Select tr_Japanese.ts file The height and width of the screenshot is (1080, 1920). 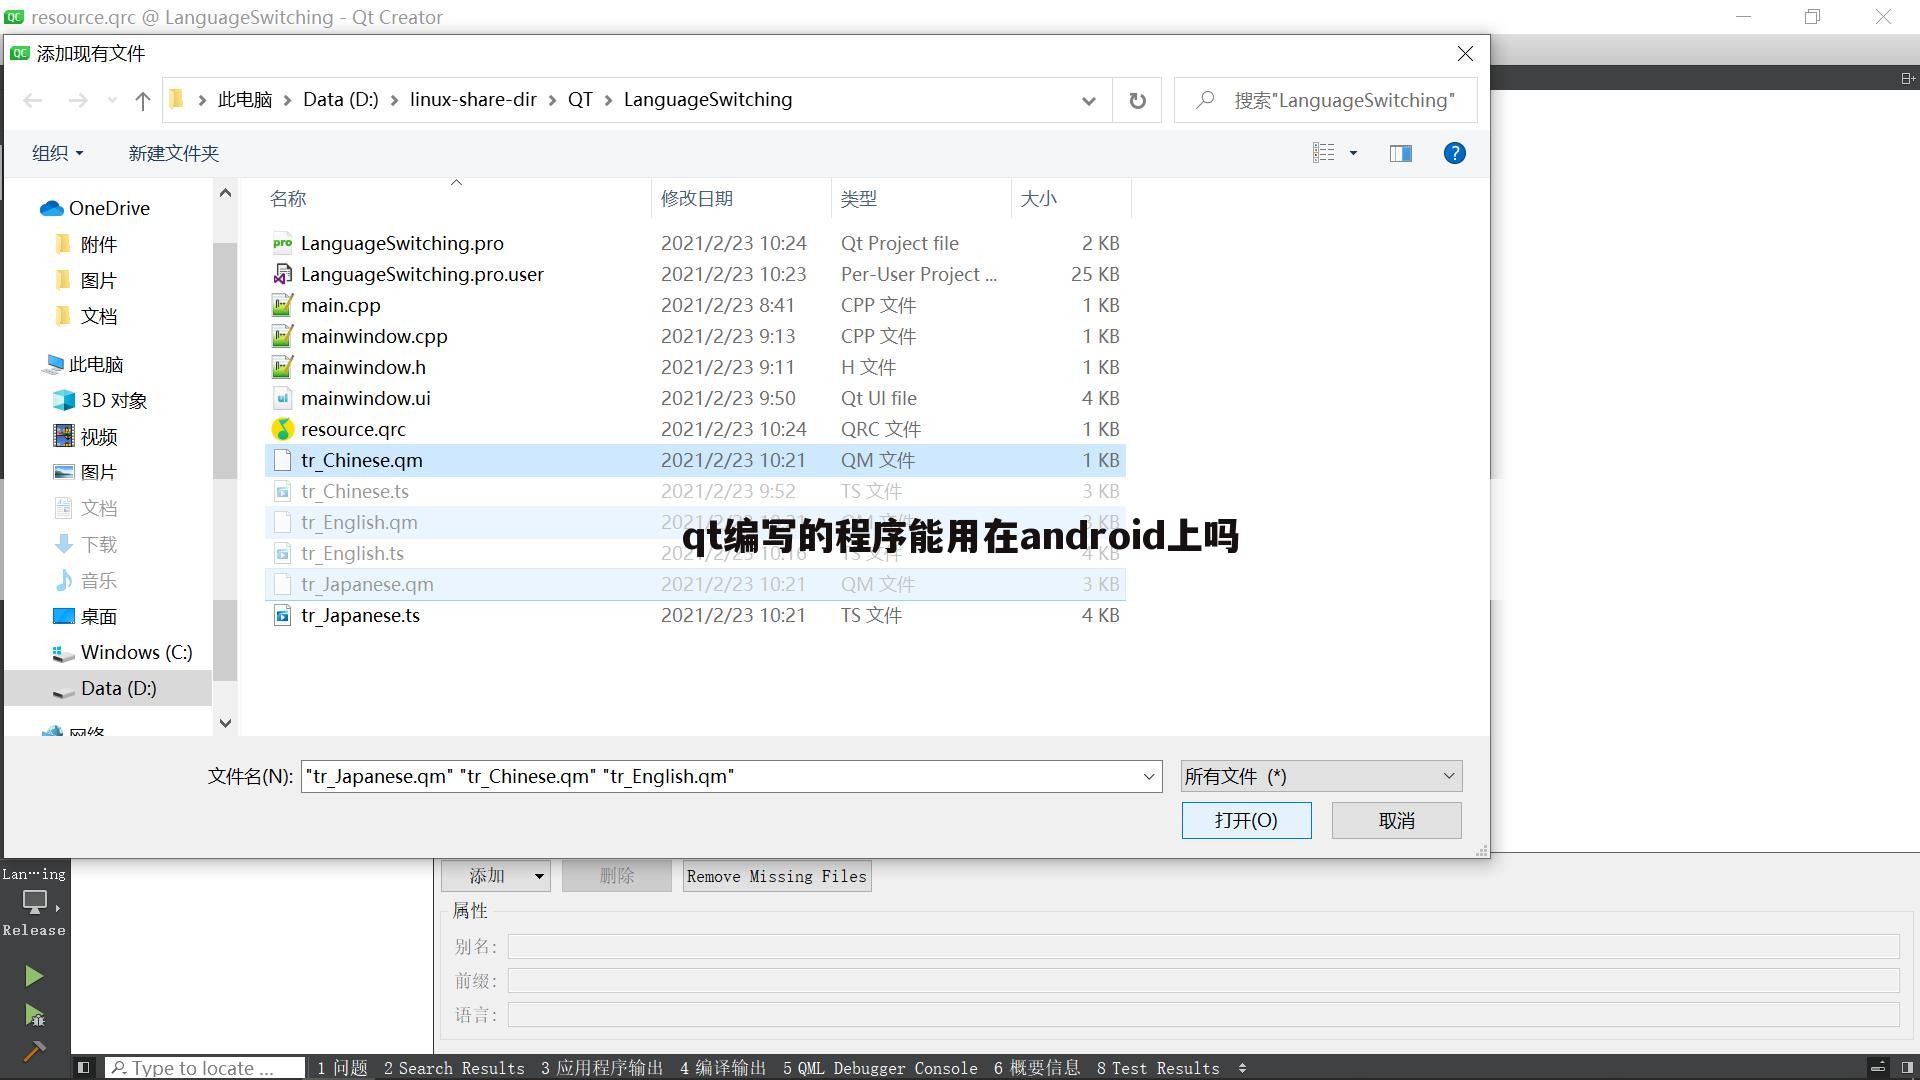[360, 615]
